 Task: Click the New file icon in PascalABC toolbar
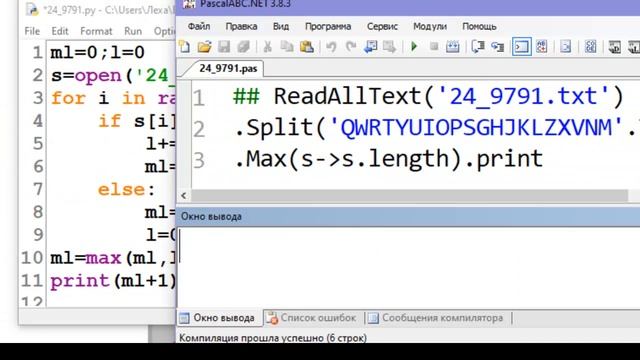coord(185,47)
